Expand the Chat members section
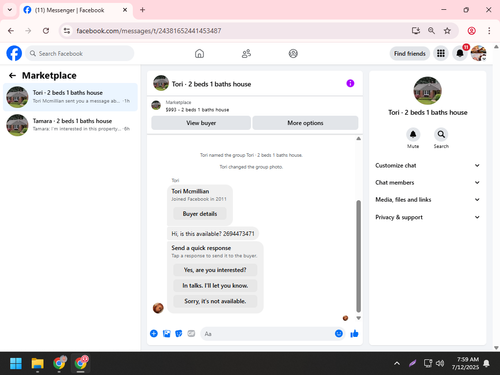The height and width of the screenshot is (375, 500). (427, 182)
